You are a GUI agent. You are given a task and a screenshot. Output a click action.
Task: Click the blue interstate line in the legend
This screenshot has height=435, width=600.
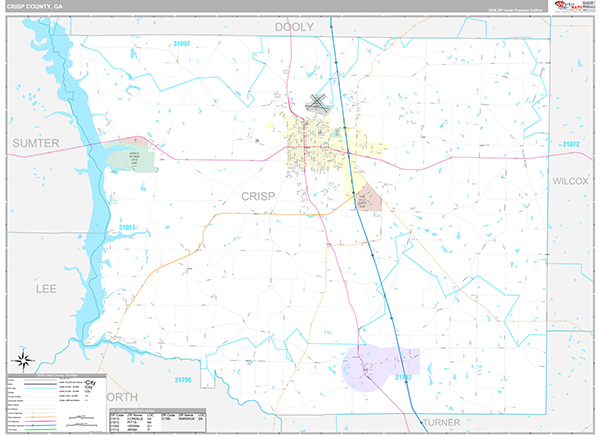point(40,425)
